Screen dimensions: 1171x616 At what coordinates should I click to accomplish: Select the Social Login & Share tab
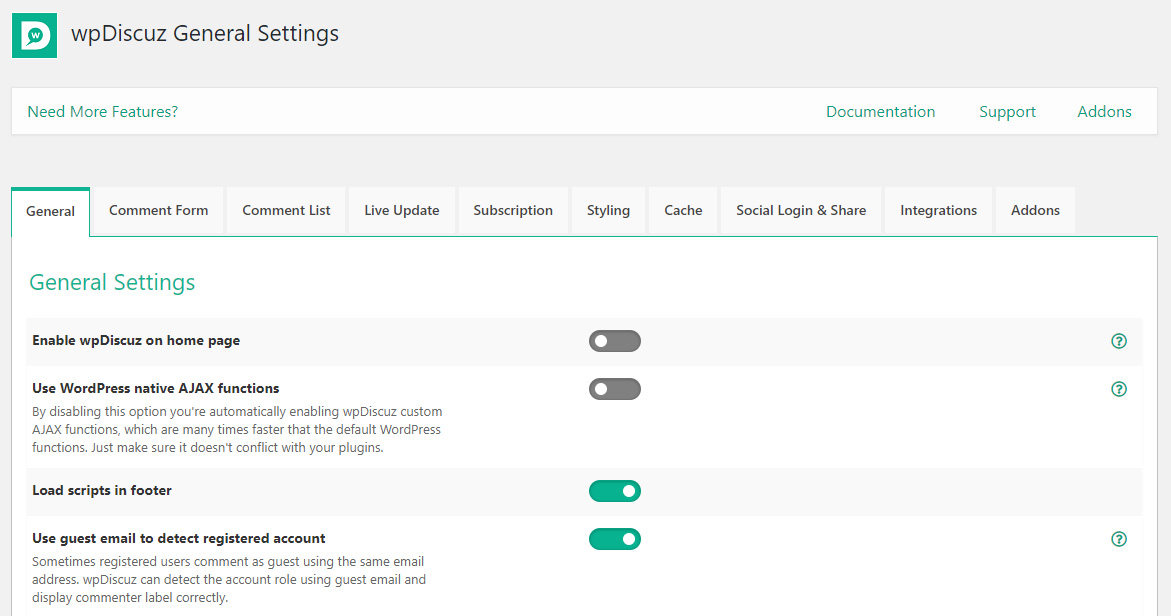801,211
